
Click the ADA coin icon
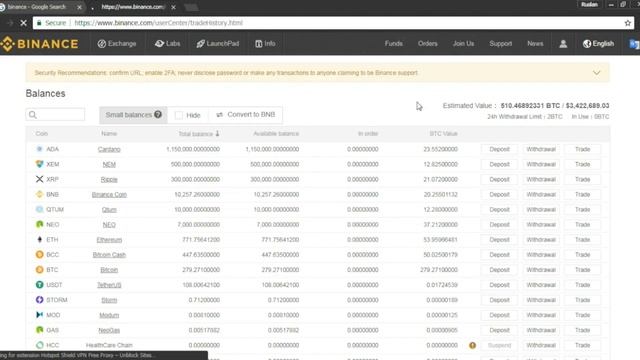[40, 149]
